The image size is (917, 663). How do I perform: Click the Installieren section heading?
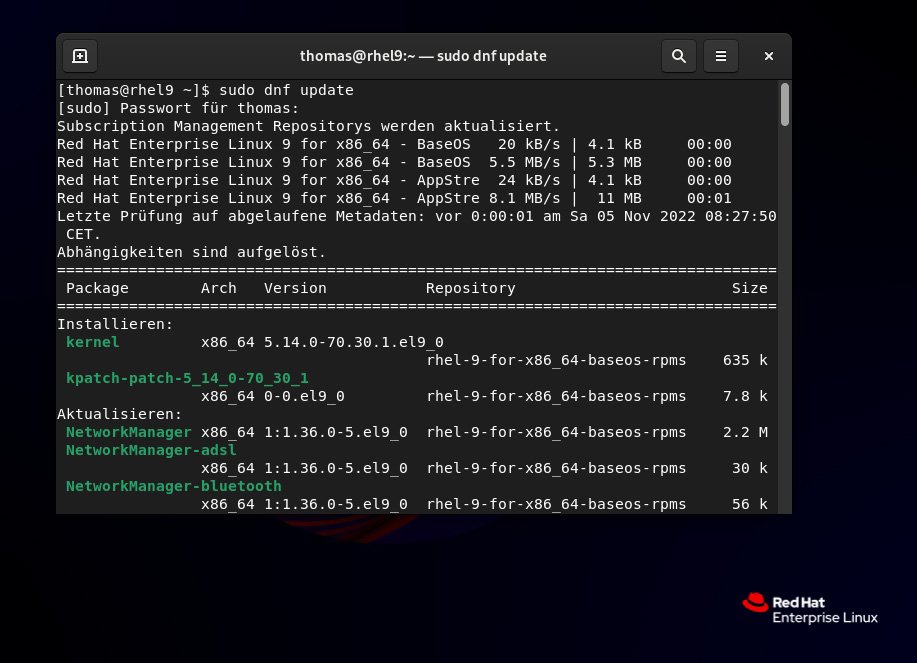tap(114, 324)
